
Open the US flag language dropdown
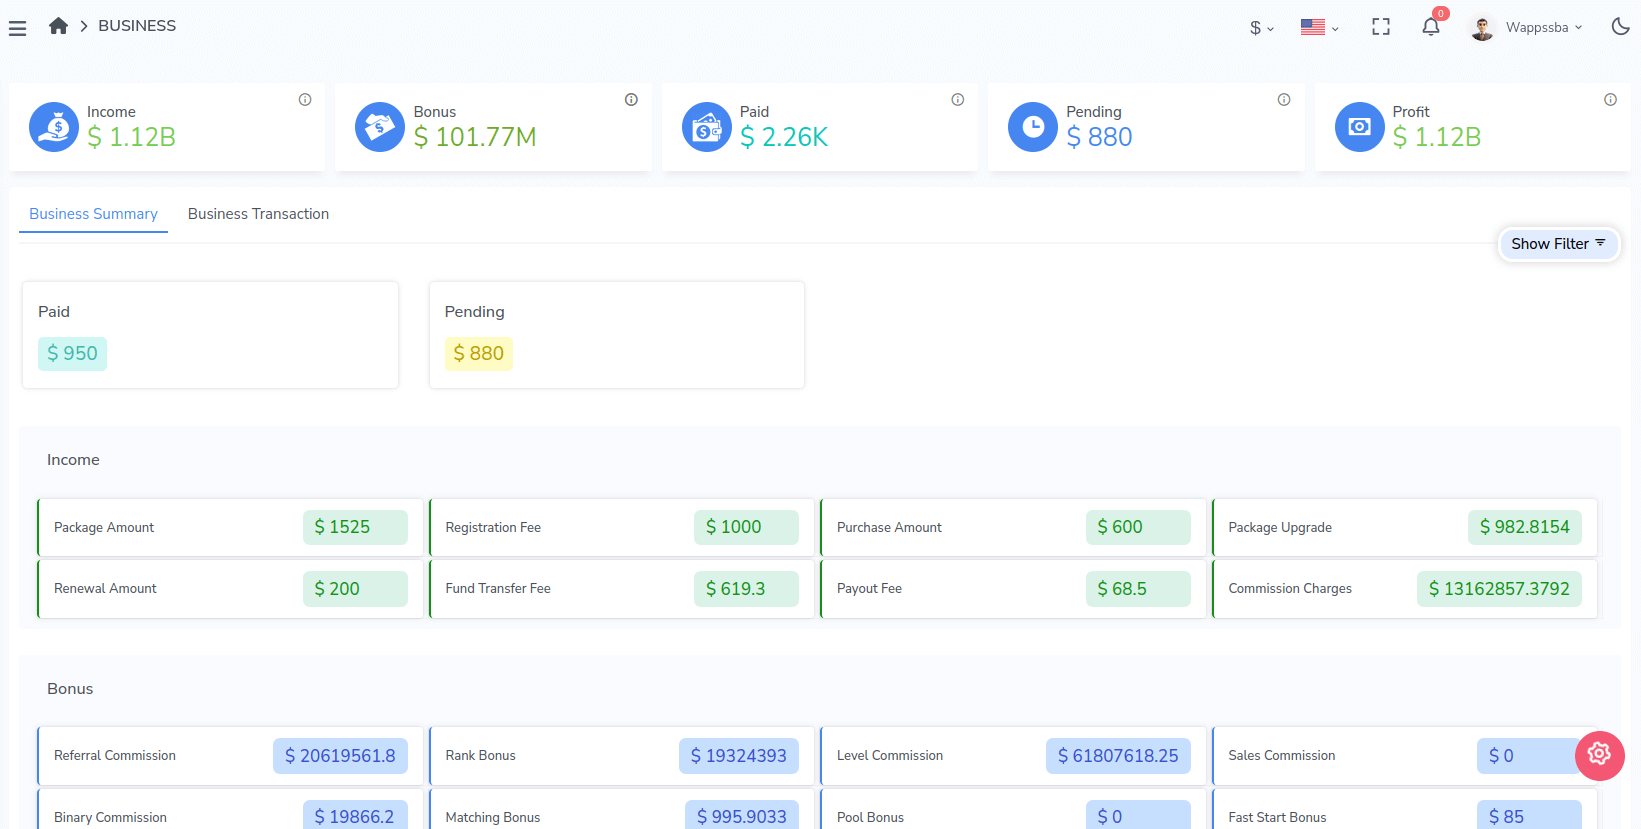(x=1320, y=27)
